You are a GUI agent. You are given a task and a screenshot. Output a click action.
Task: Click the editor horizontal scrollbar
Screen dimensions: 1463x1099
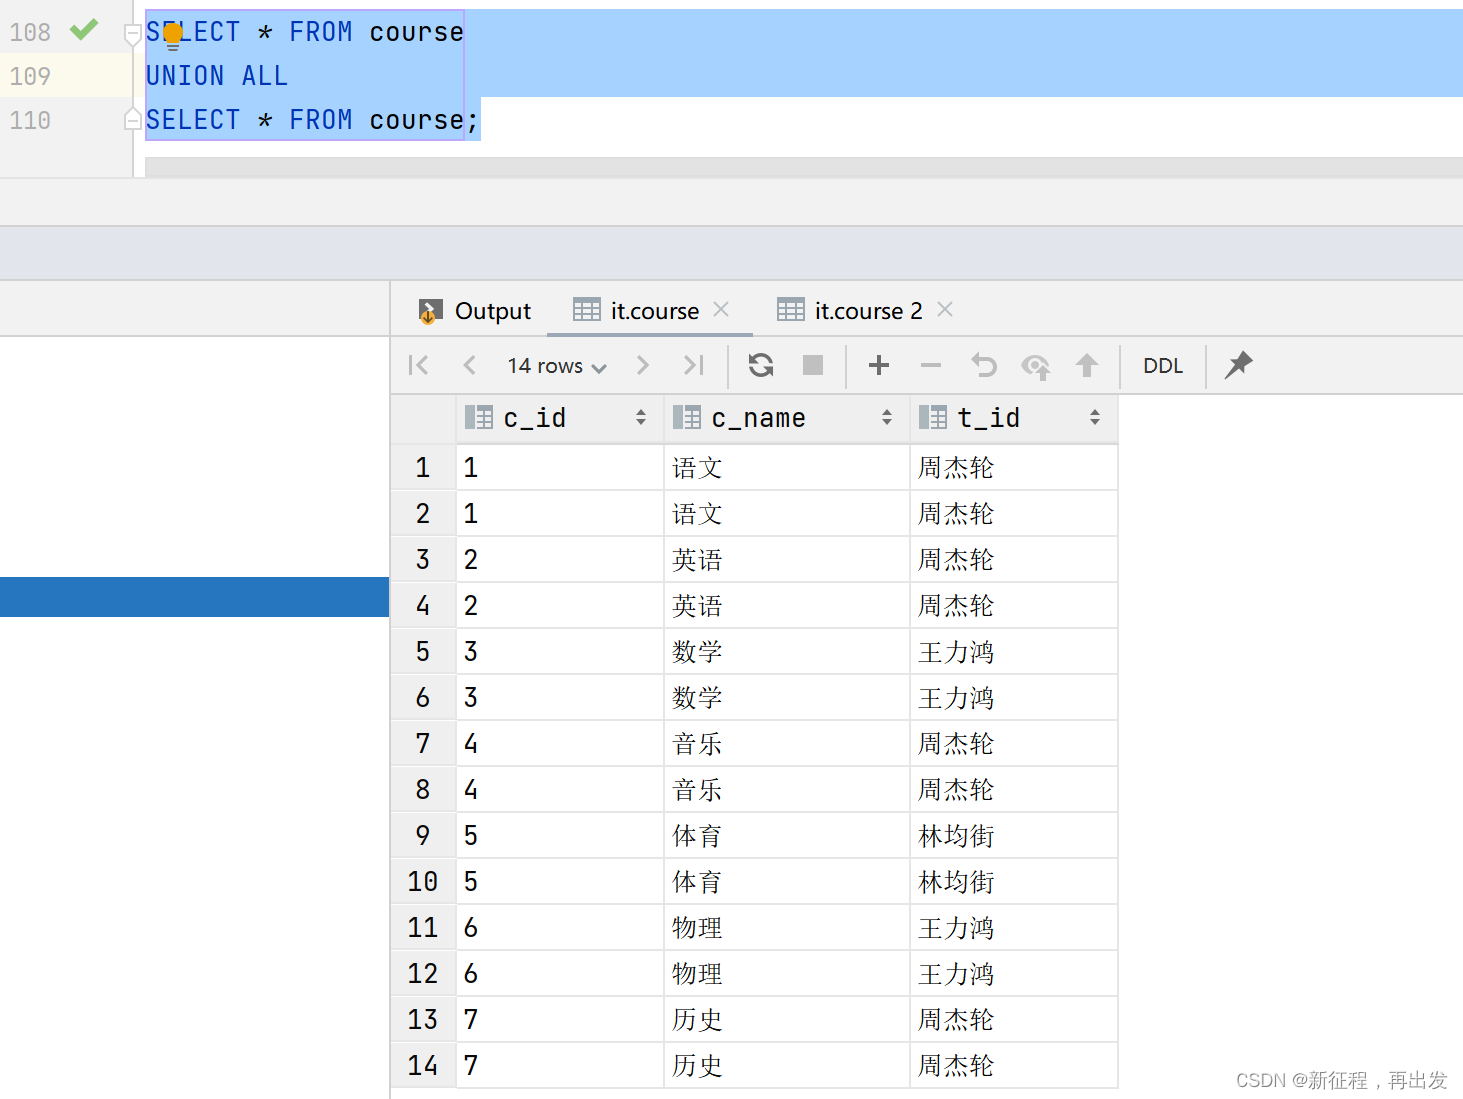pos(804,167)
